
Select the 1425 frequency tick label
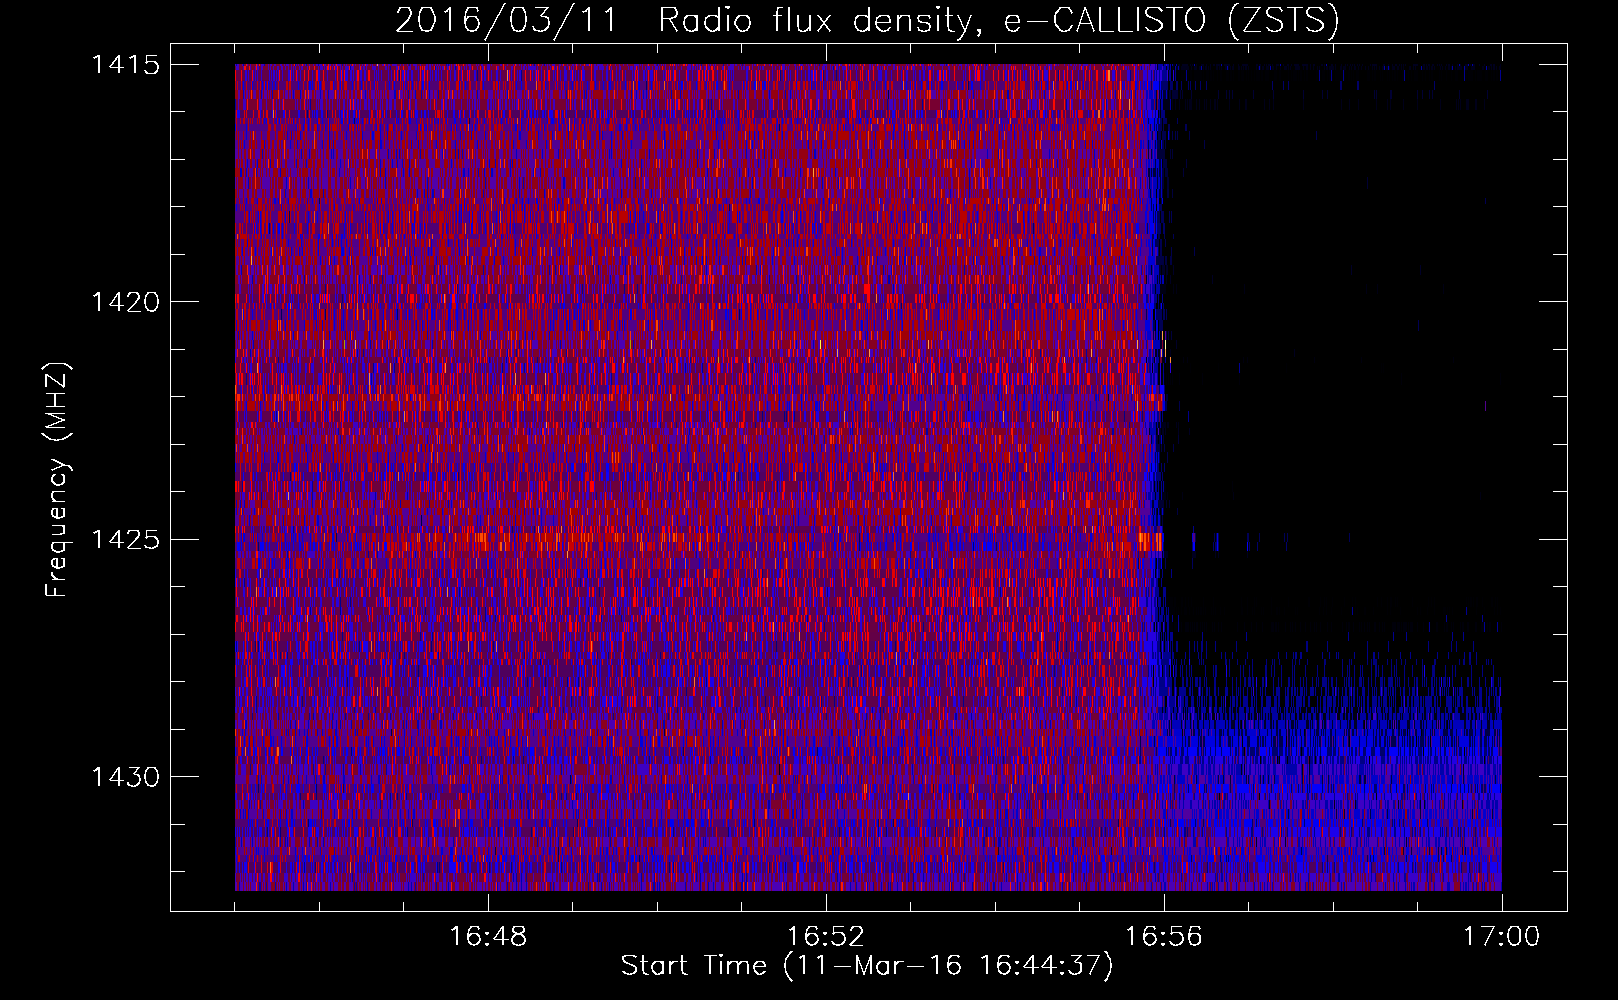point(126,540)
